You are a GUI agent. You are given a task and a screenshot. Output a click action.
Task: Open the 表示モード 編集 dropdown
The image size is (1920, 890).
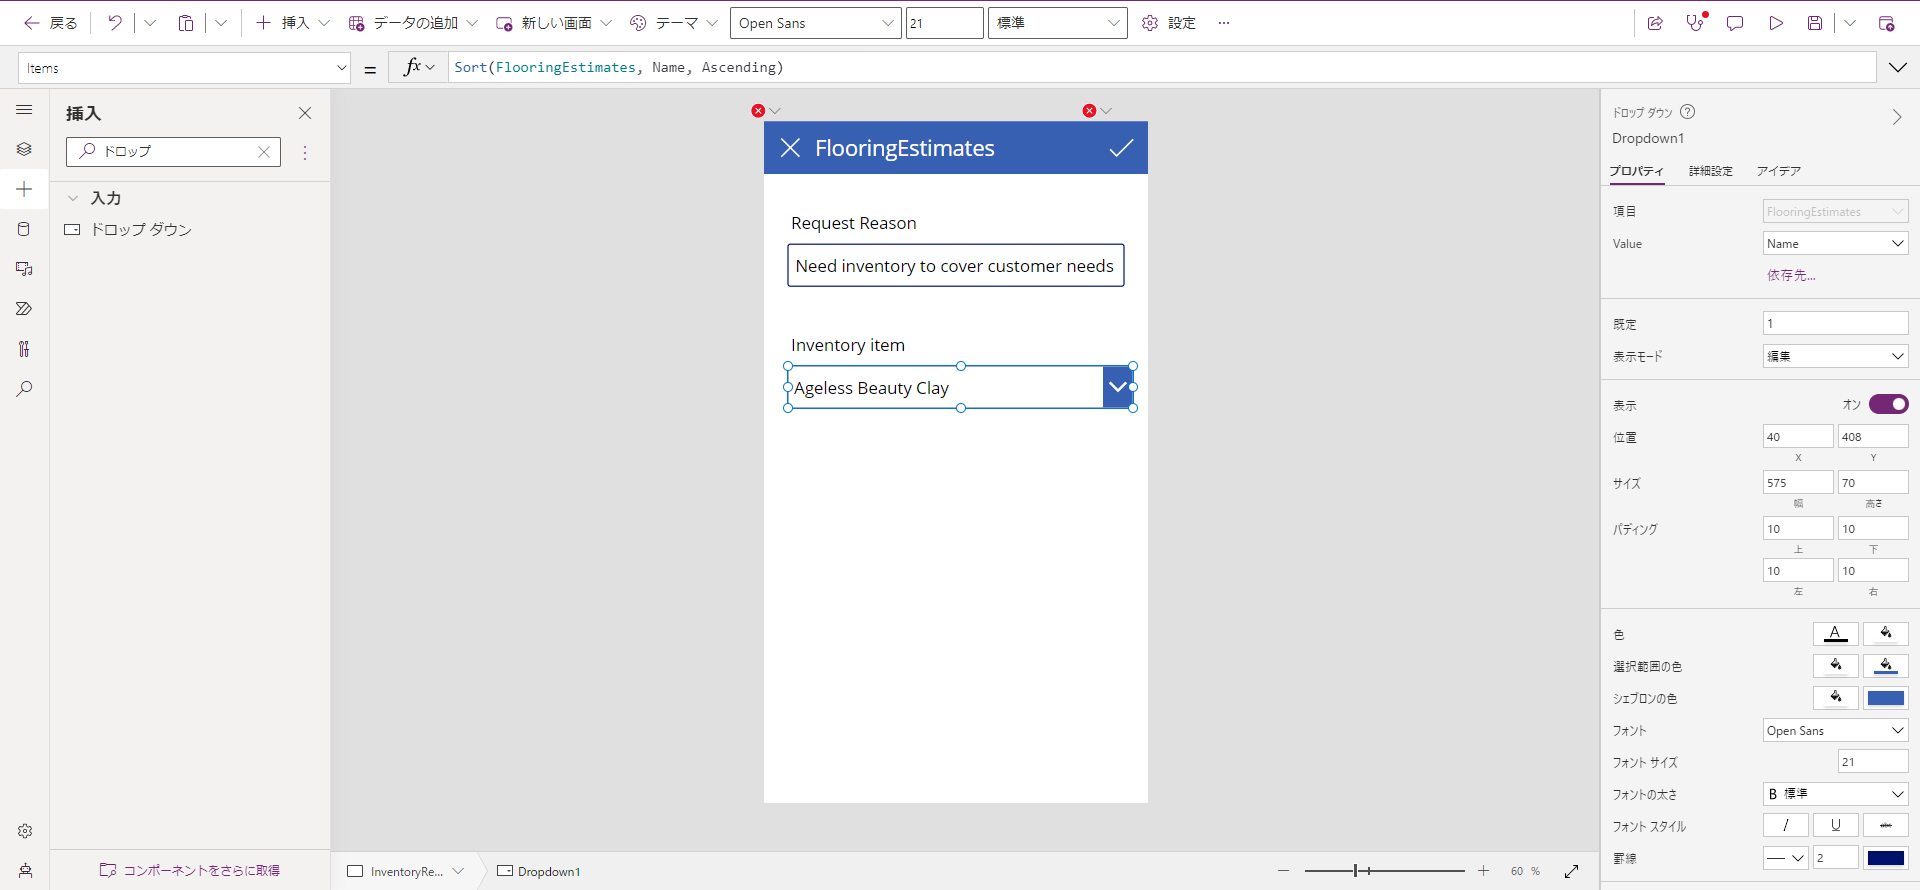point(1835,356)
